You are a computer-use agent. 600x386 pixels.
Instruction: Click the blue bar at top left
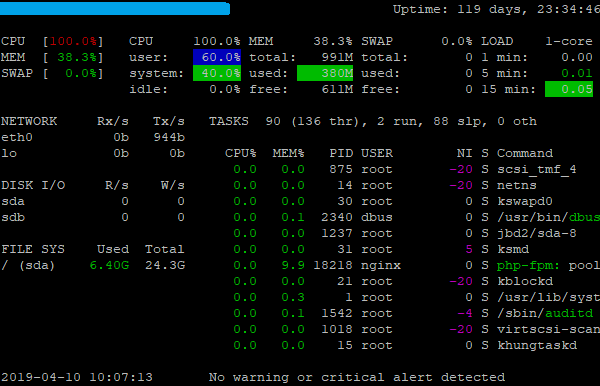tap(115, 8)
